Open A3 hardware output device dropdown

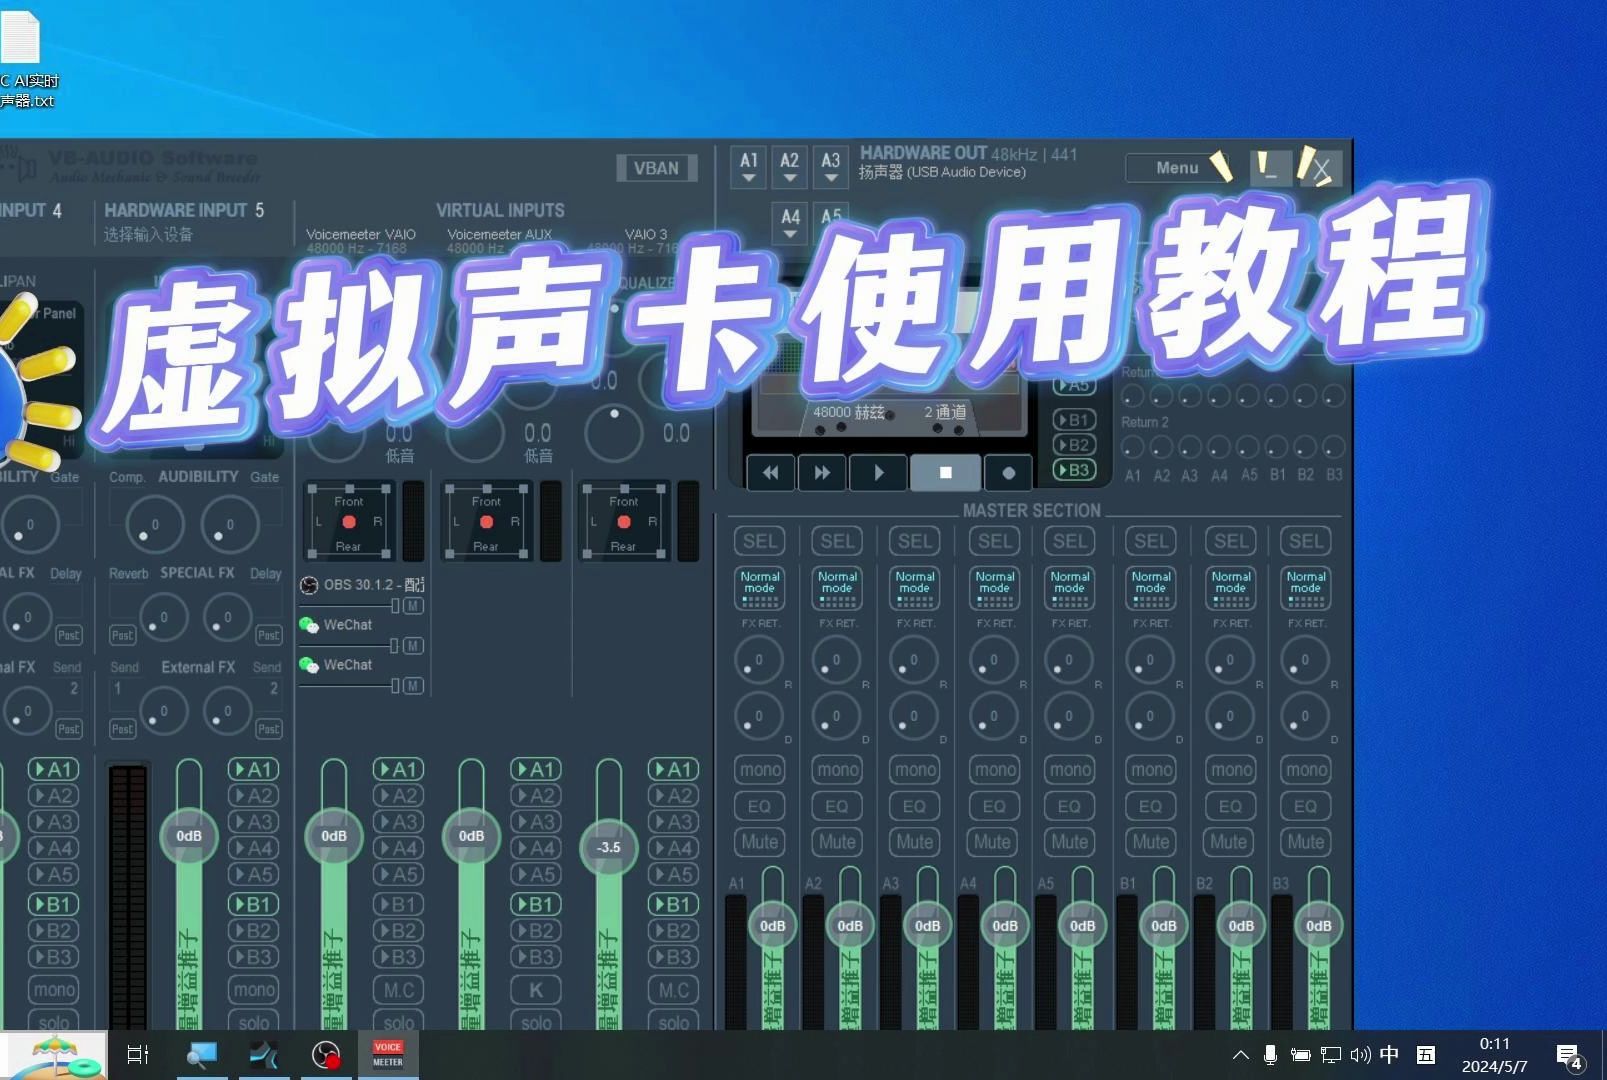[831, 167]
